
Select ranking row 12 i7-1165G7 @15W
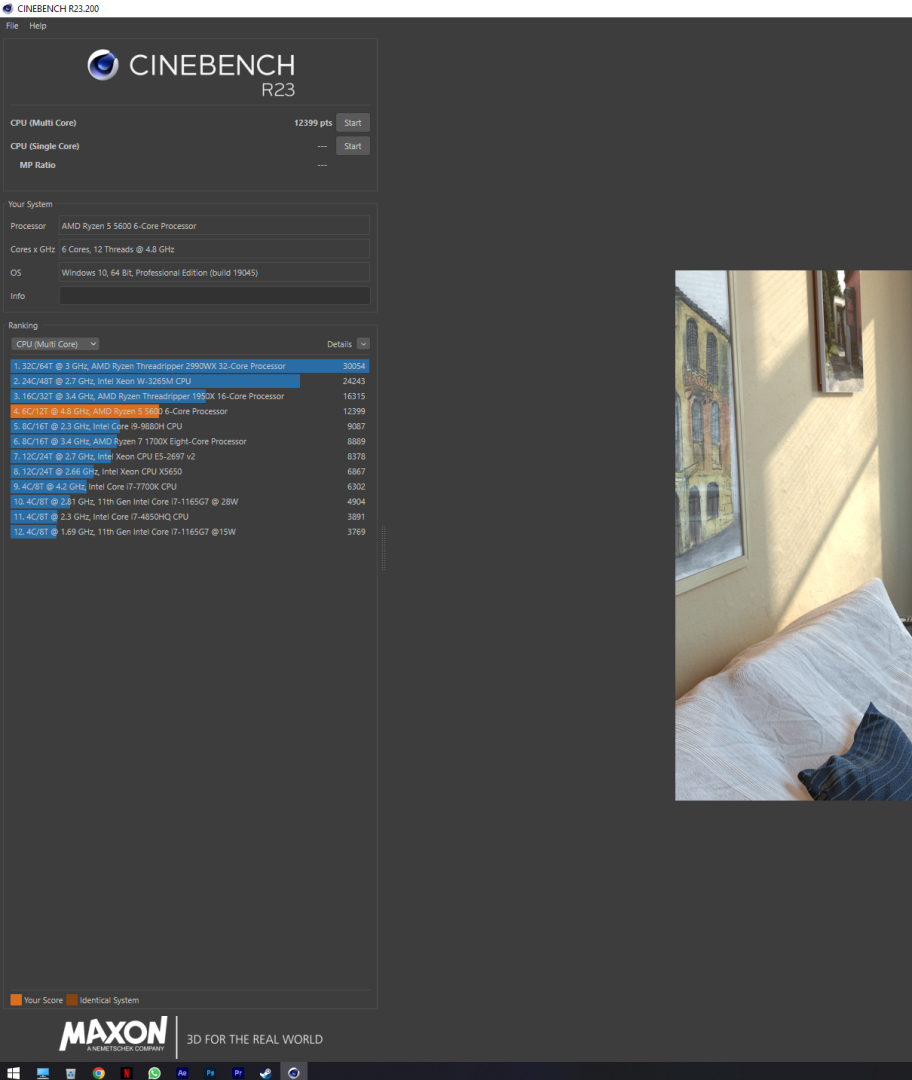tap(189, 532)
